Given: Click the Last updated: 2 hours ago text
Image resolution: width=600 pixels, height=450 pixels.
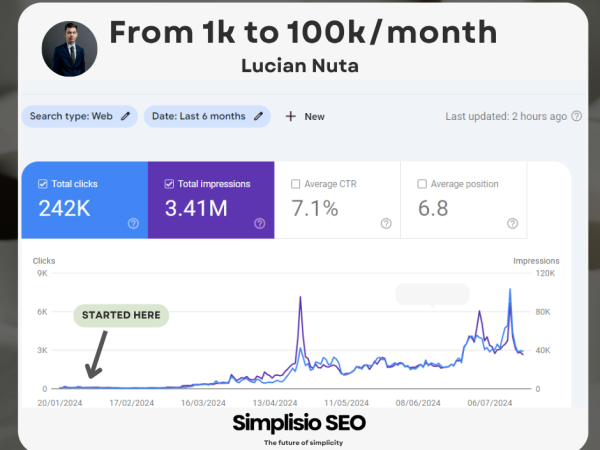Looking at the screenshot, I should [x=506, y=116].
